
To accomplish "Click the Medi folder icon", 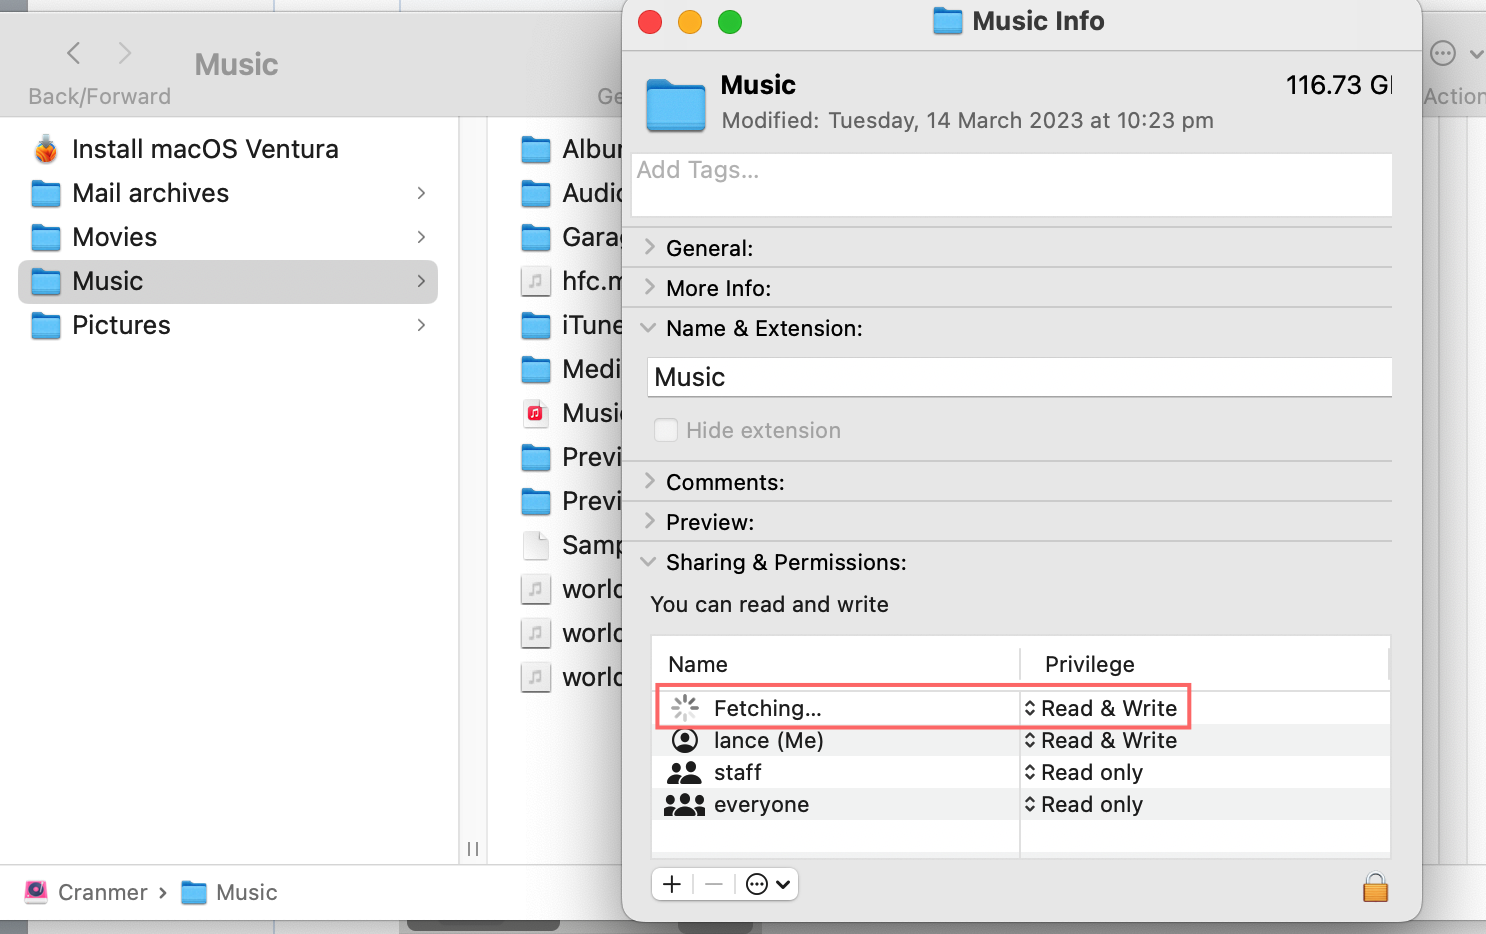I will click(536, 369).
